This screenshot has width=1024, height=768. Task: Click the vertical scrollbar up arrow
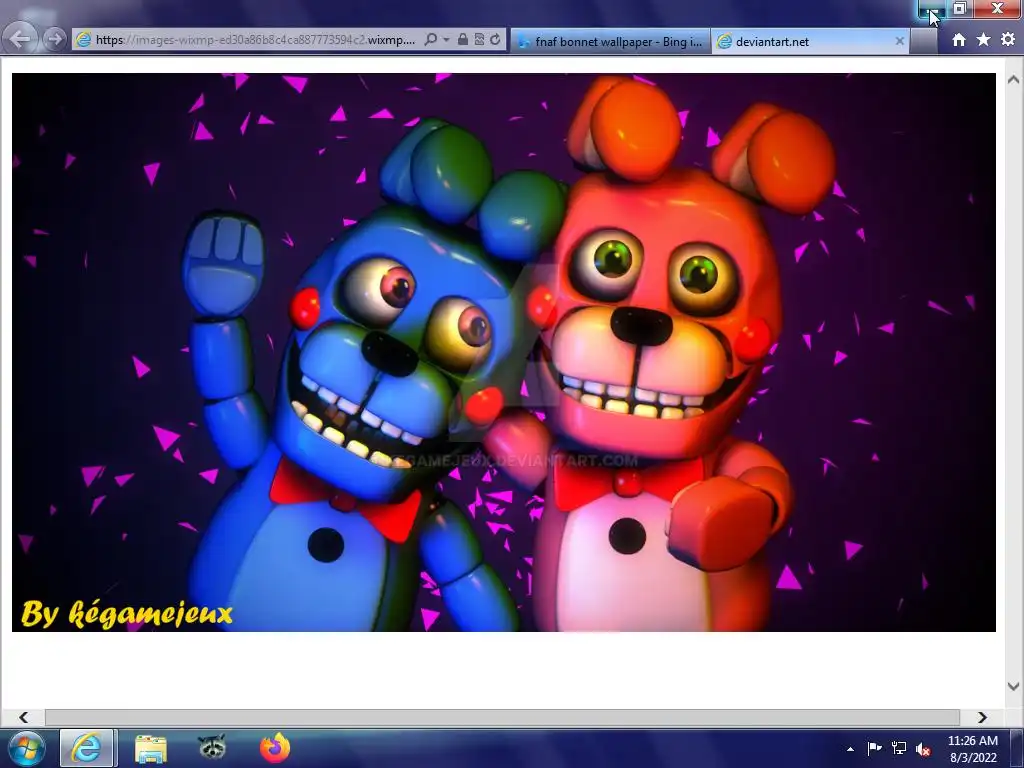(x=1014, y=80)
